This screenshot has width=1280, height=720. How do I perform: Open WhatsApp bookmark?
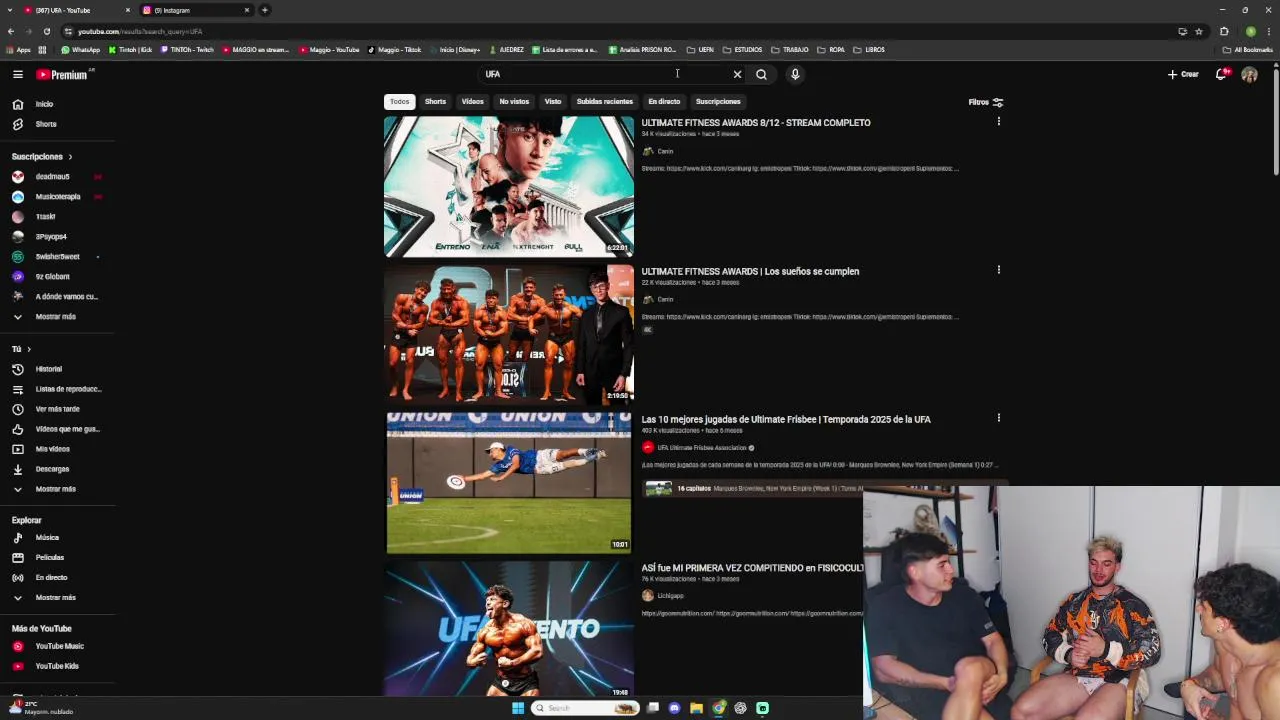pyautogui.click(x=80, y=49)
